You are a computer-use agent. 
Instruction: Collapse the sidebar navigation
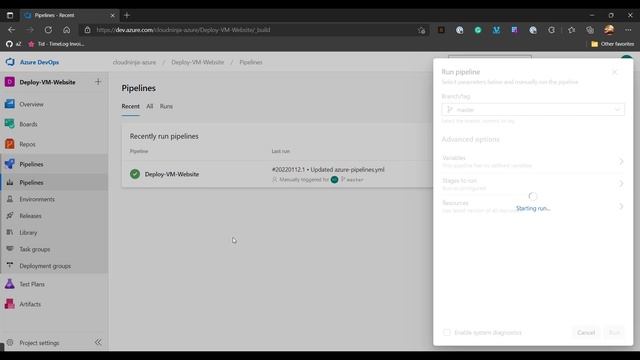(x=98, y=342)
